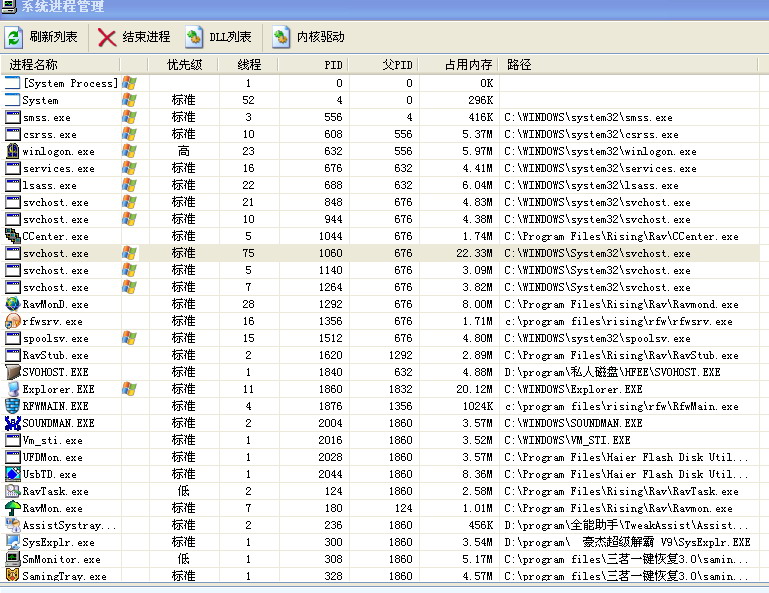
Task: Select highlighted svchost.exe with PID 1060
Action: pyautogui.click(x=55, y=254)
